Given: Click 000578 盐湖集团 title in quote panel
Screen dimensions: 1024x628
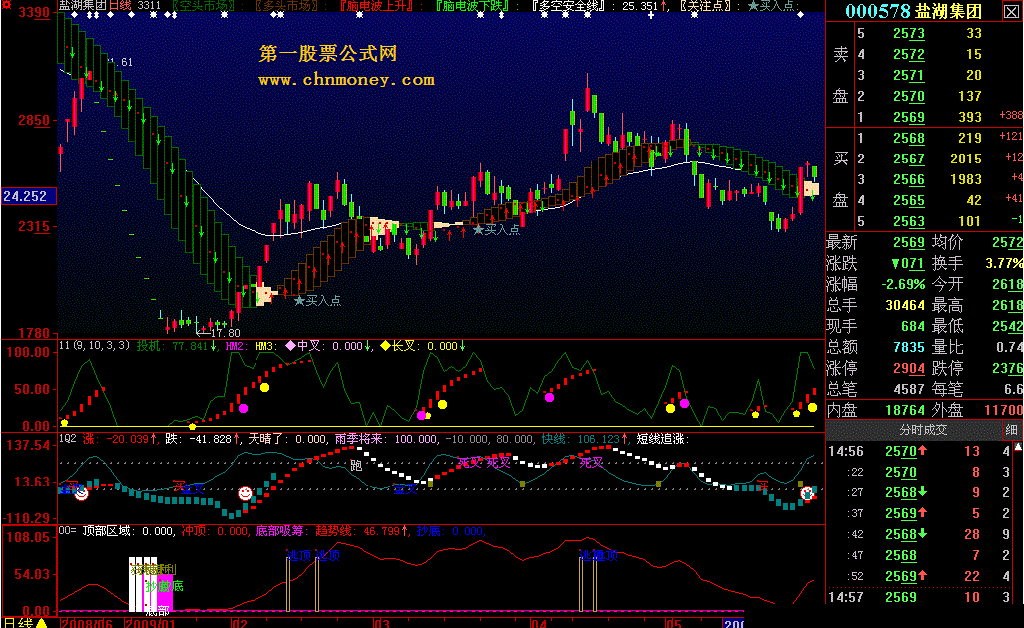Looking at the screenshot, I should (x=913, y=11).
